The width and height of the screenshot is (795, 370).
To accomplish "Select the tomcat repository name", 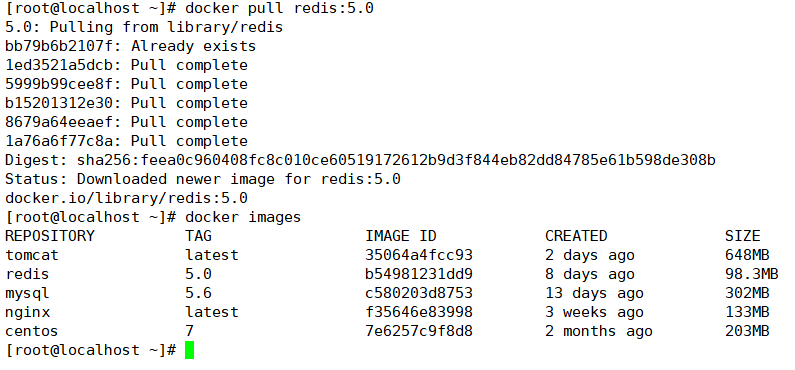I will [x=32, y=255].
